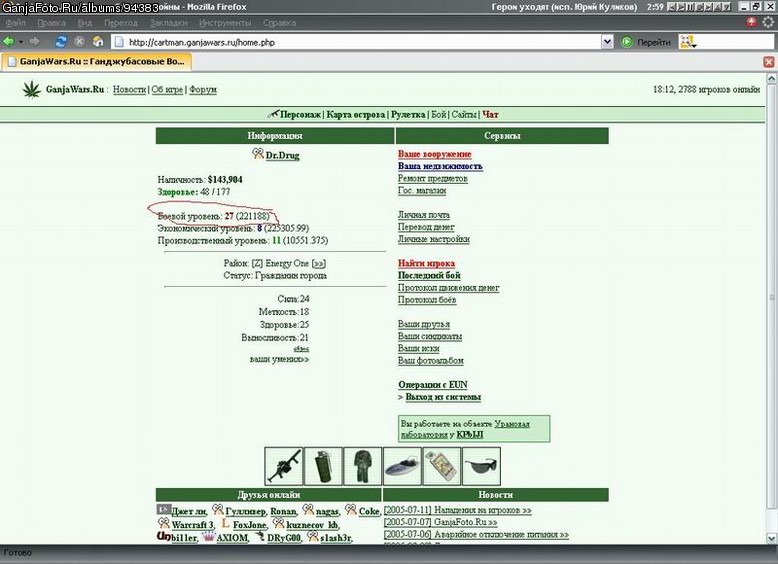
Task: Click the stop loading button
Action: 79,42
